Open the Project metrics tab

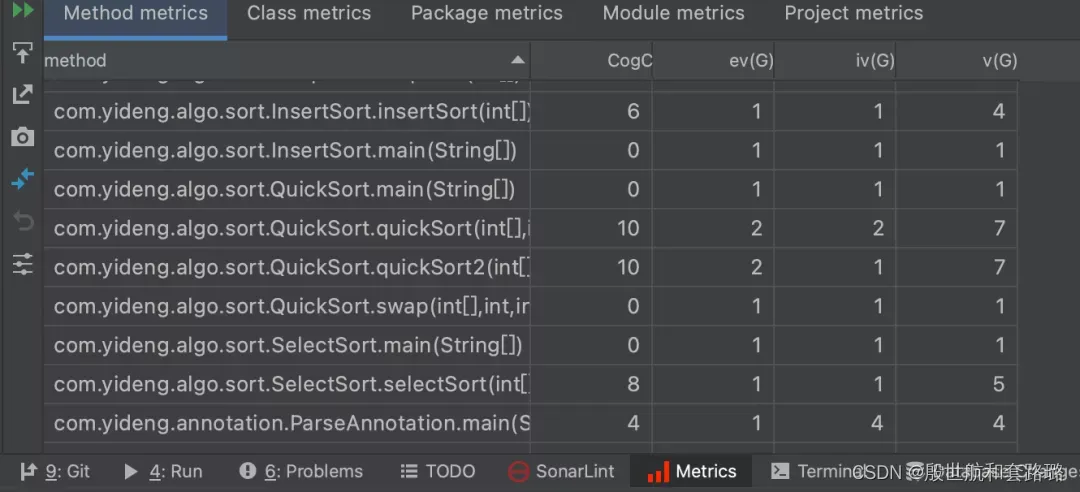[853, 14]
